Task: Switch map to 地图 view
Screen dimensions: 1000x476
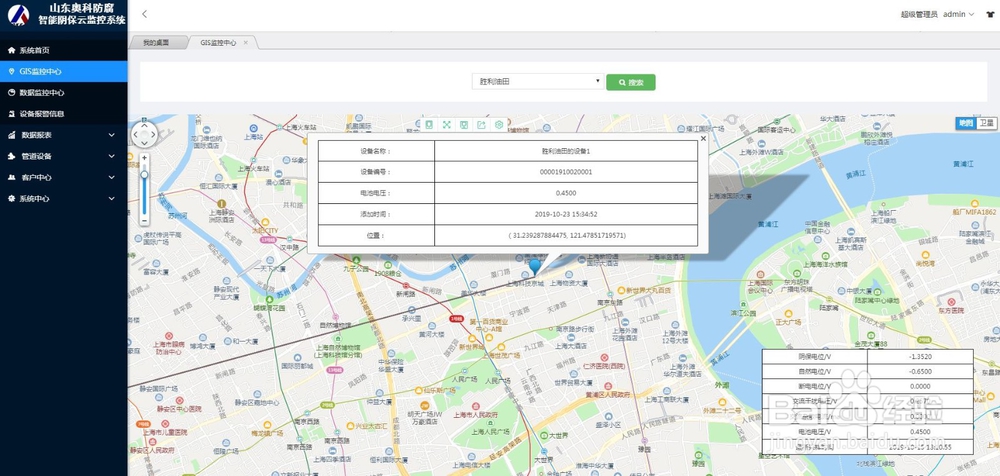Action: click(x=966, y=123)
